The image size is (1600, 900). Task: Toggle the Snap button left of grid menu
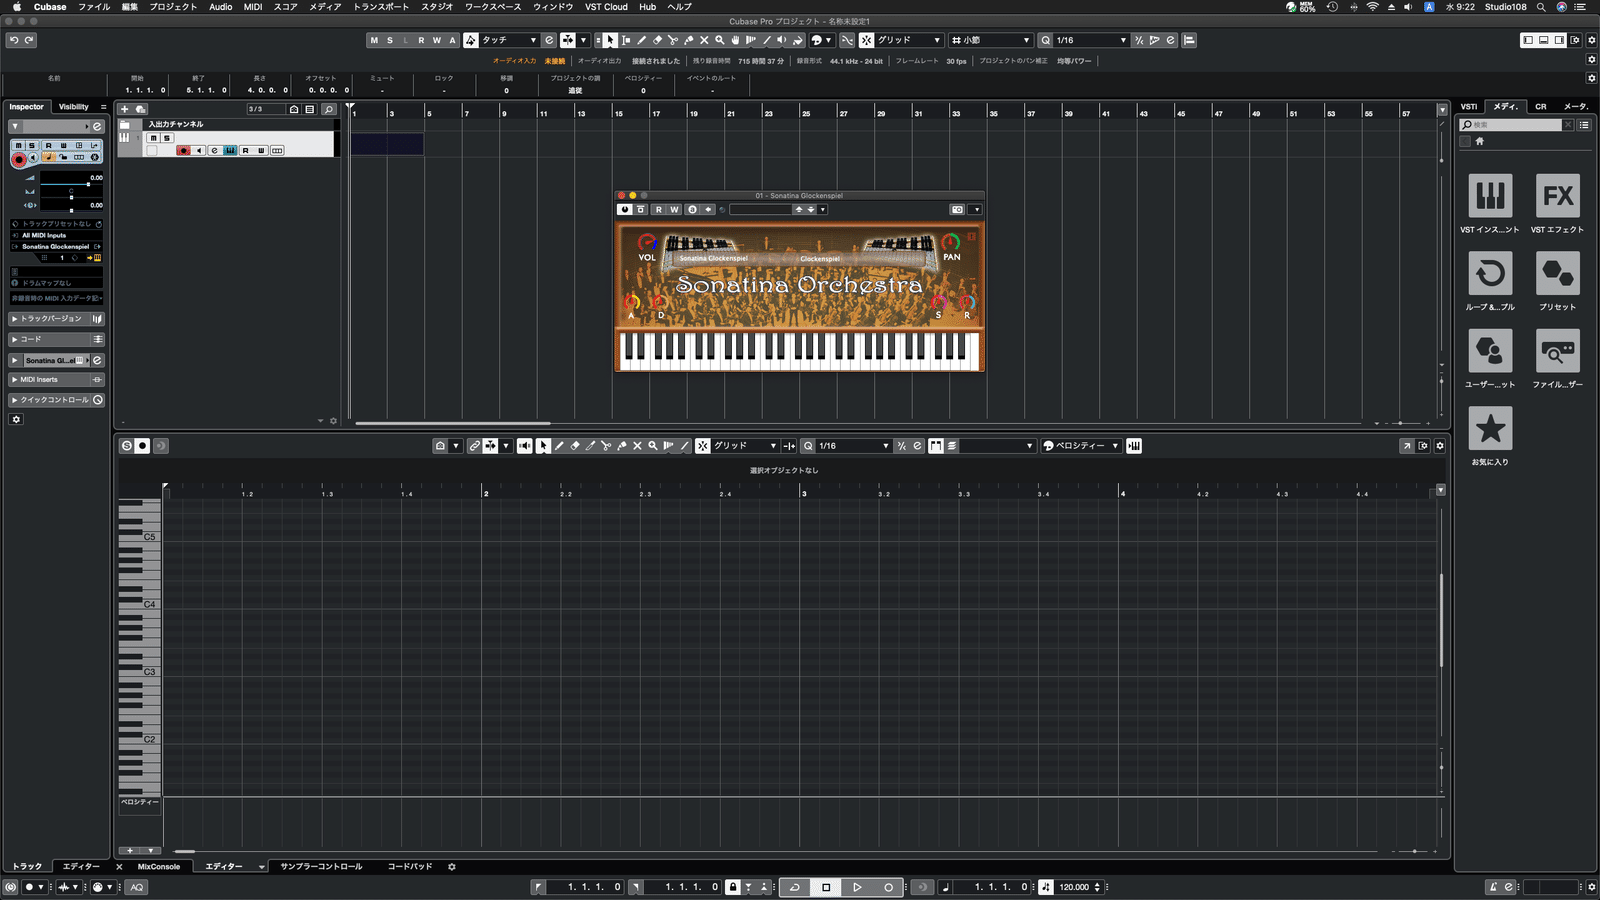pyautogui.click(x=866, y=40)
